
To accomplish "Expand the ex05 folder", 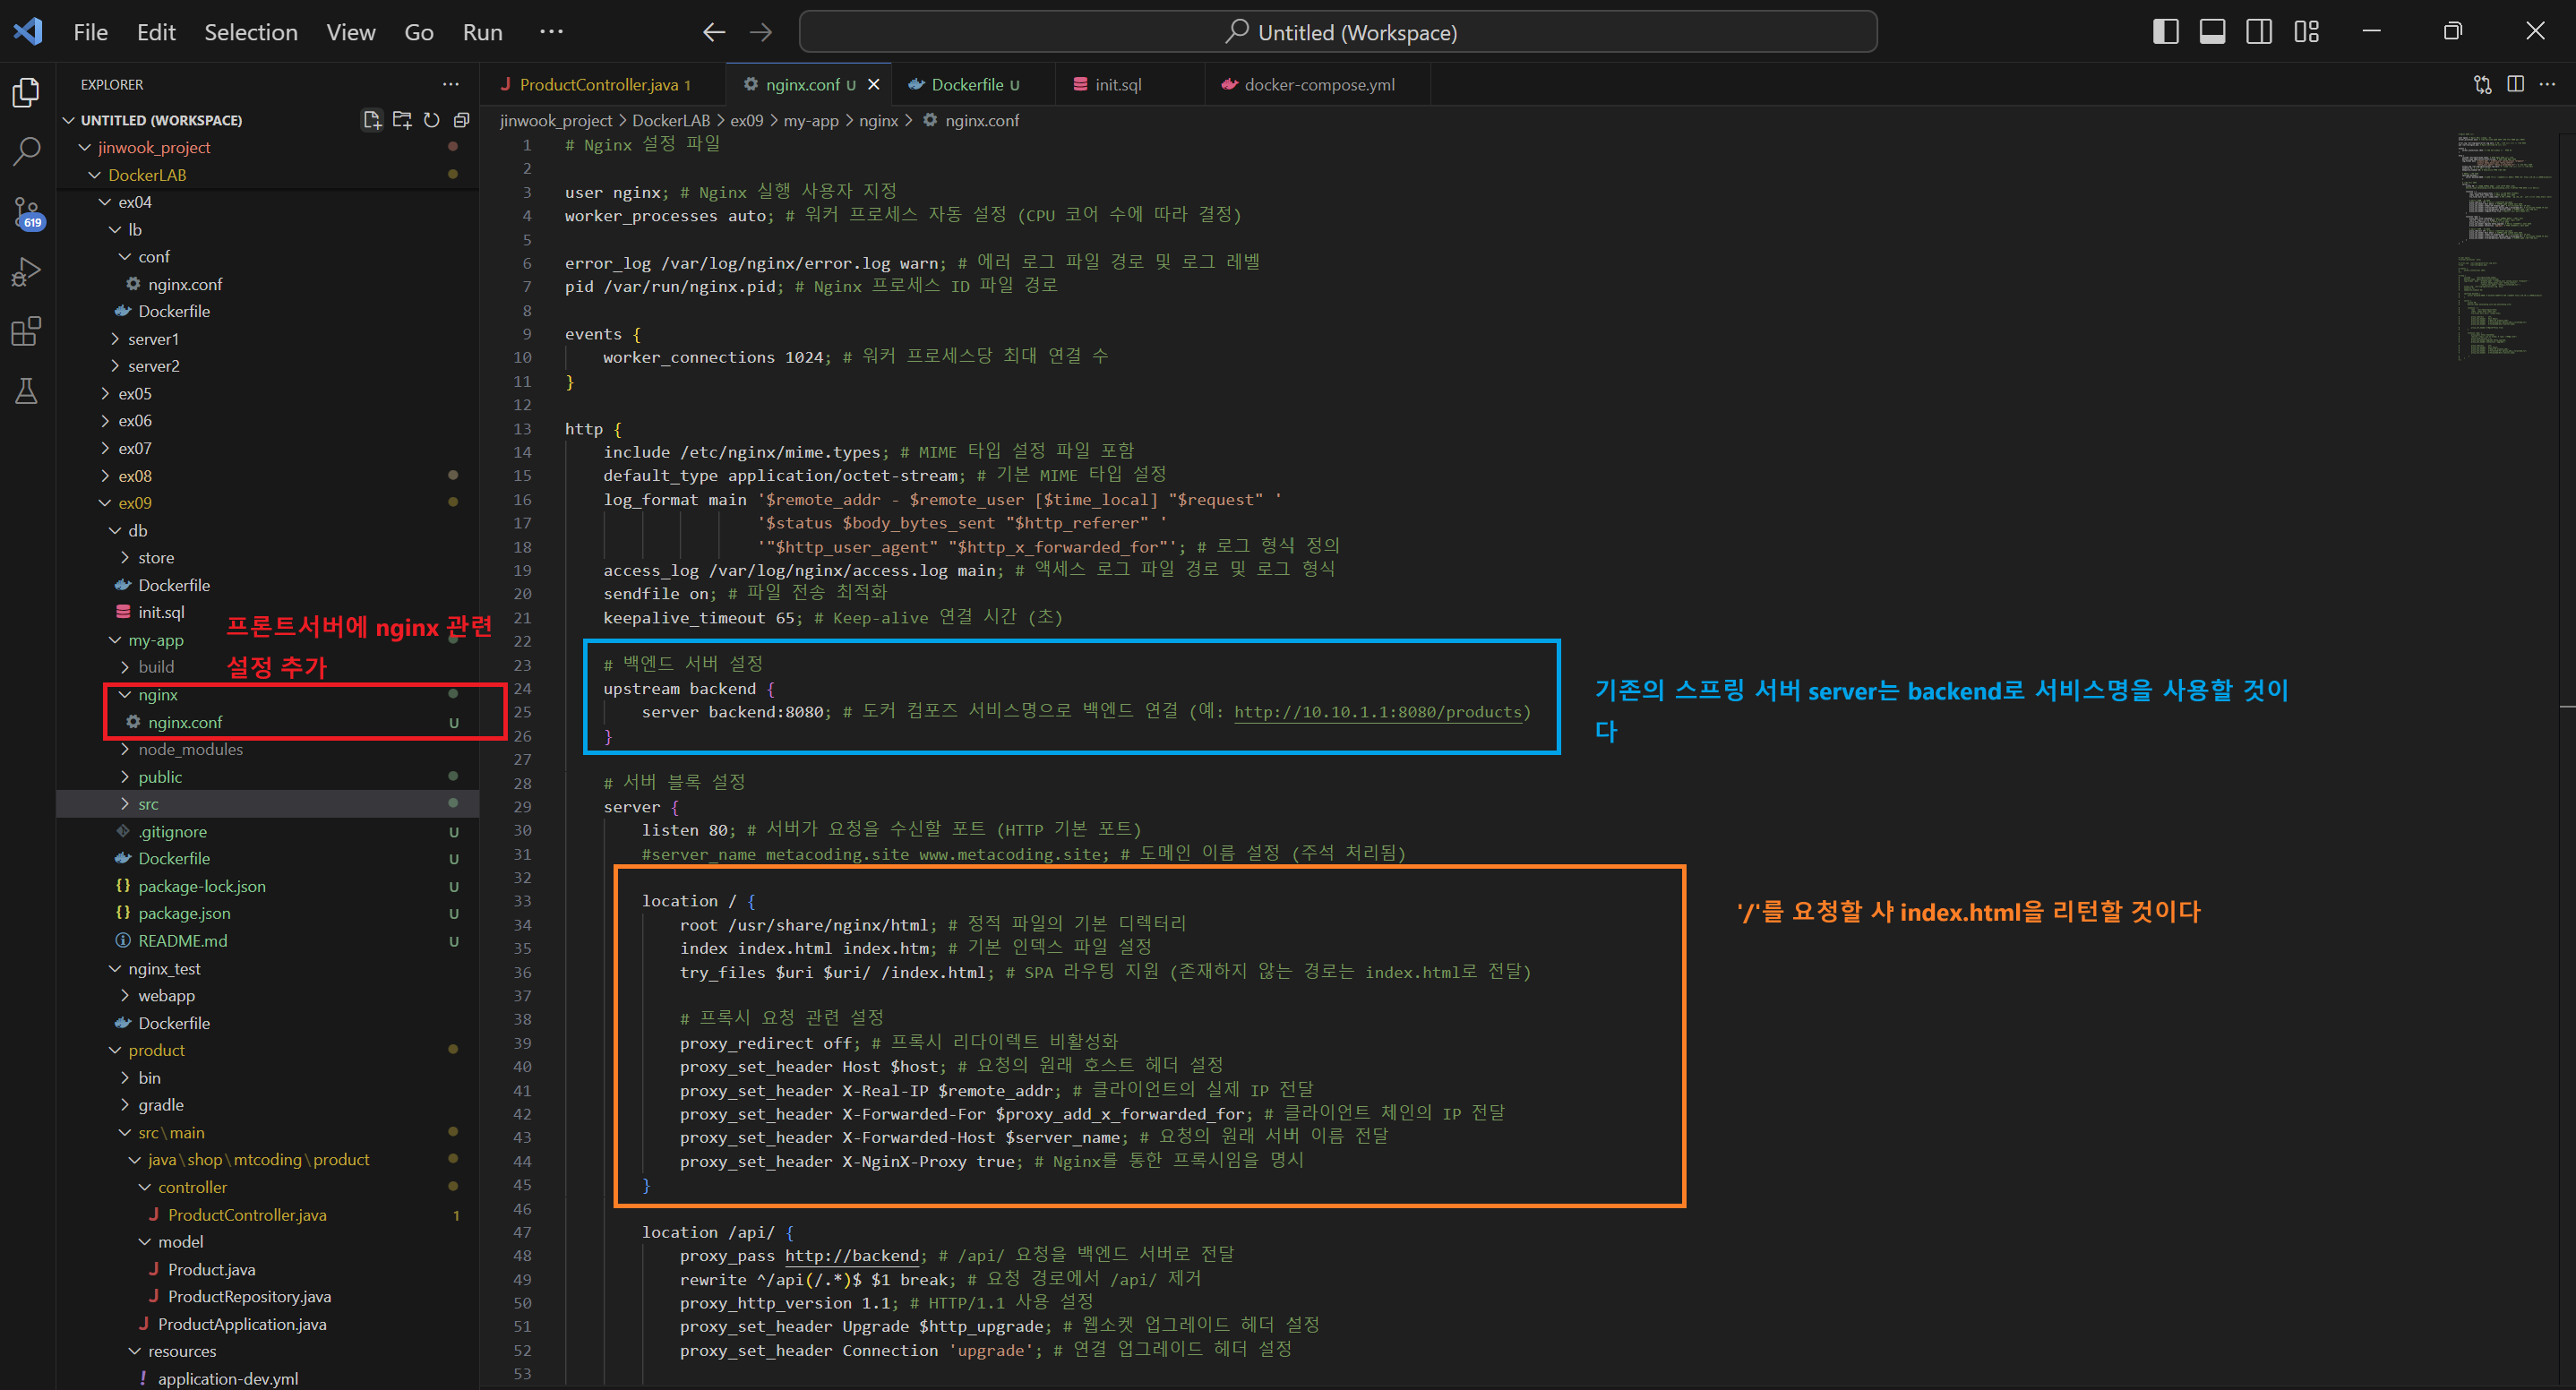I will (x=135, y=393).
